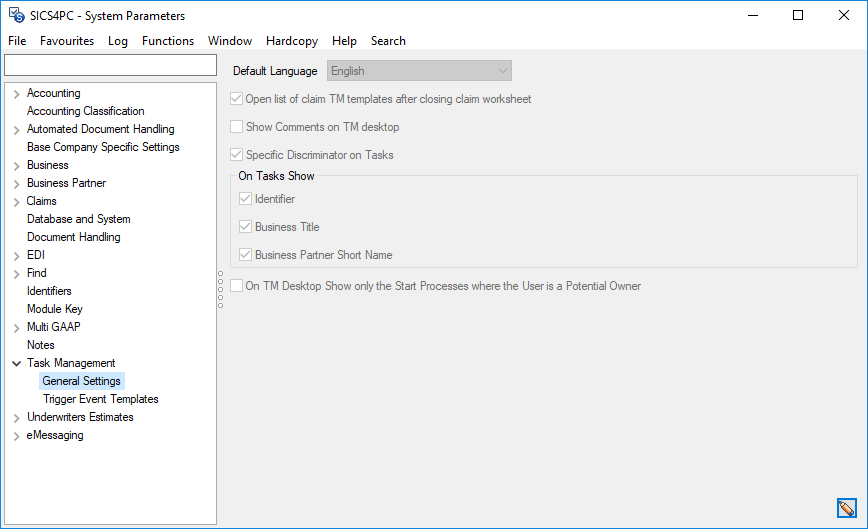The width and height of the screenshot is (868, 529).
Task: Expand the eMessaging tree node
Action: (x=17, y=435)
